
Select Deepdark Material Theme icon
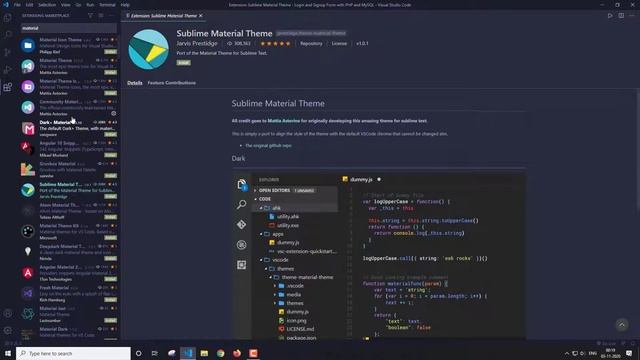click(28, 252)
